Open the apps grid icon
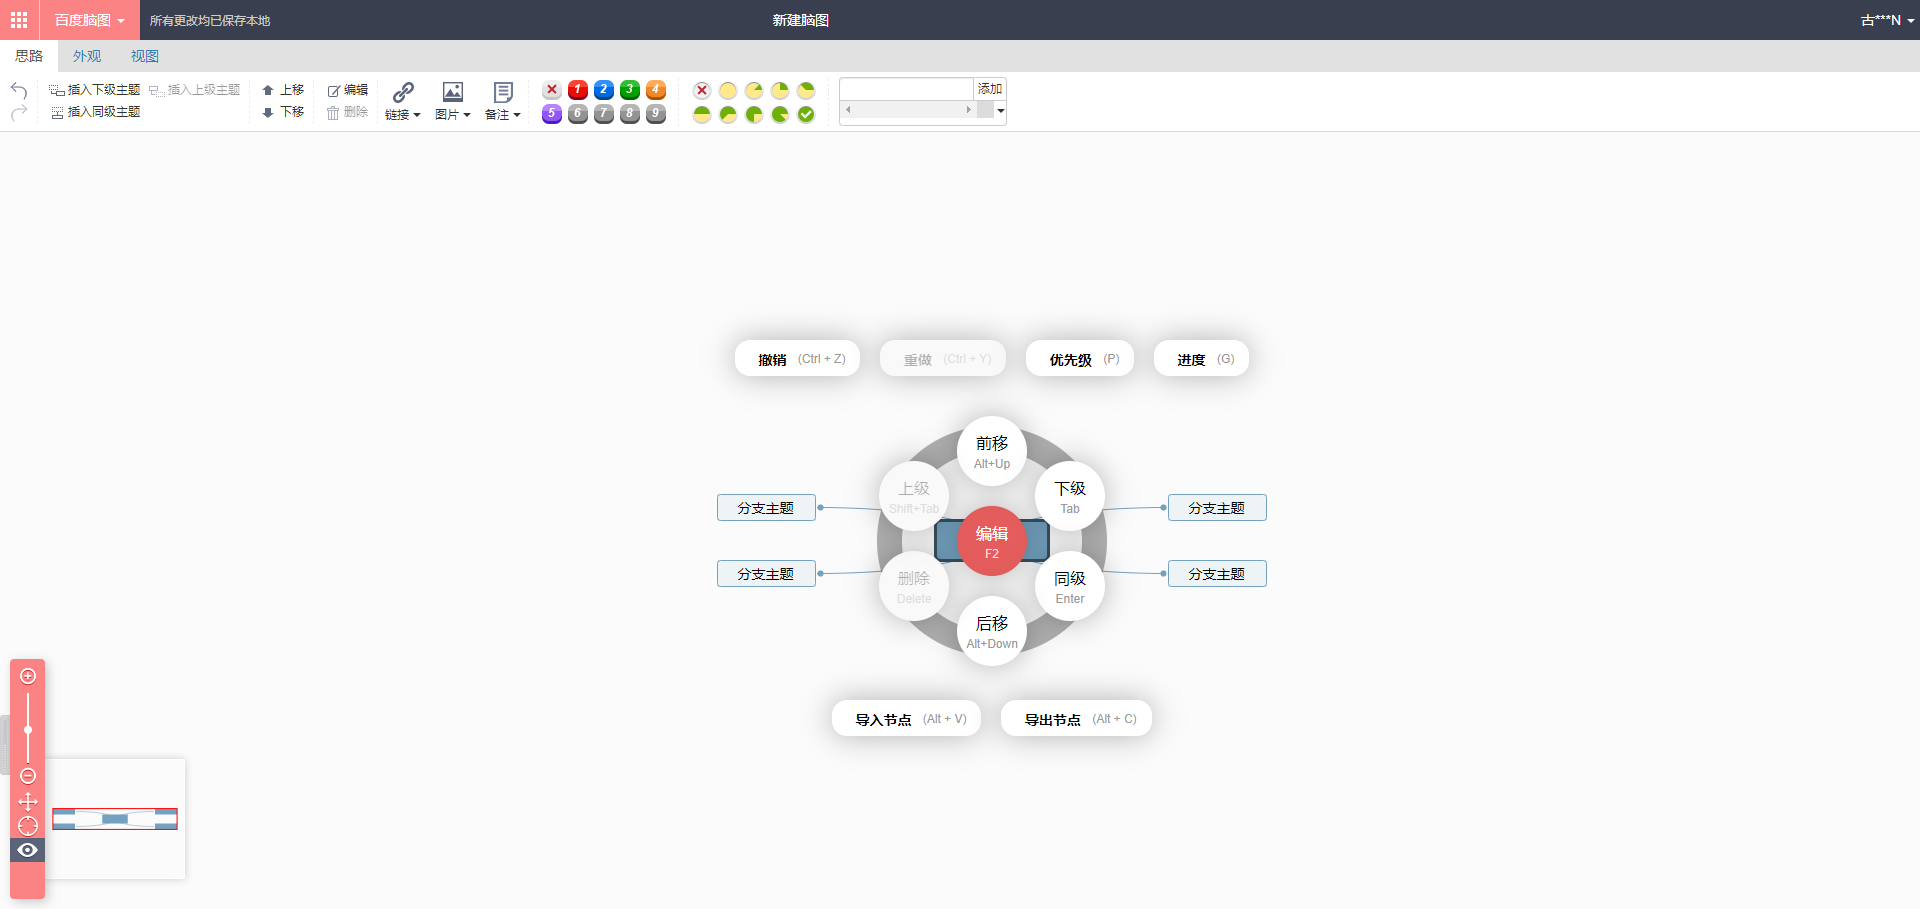The height and width of the screenshot is (909, 1920). (x=19, y=20)
